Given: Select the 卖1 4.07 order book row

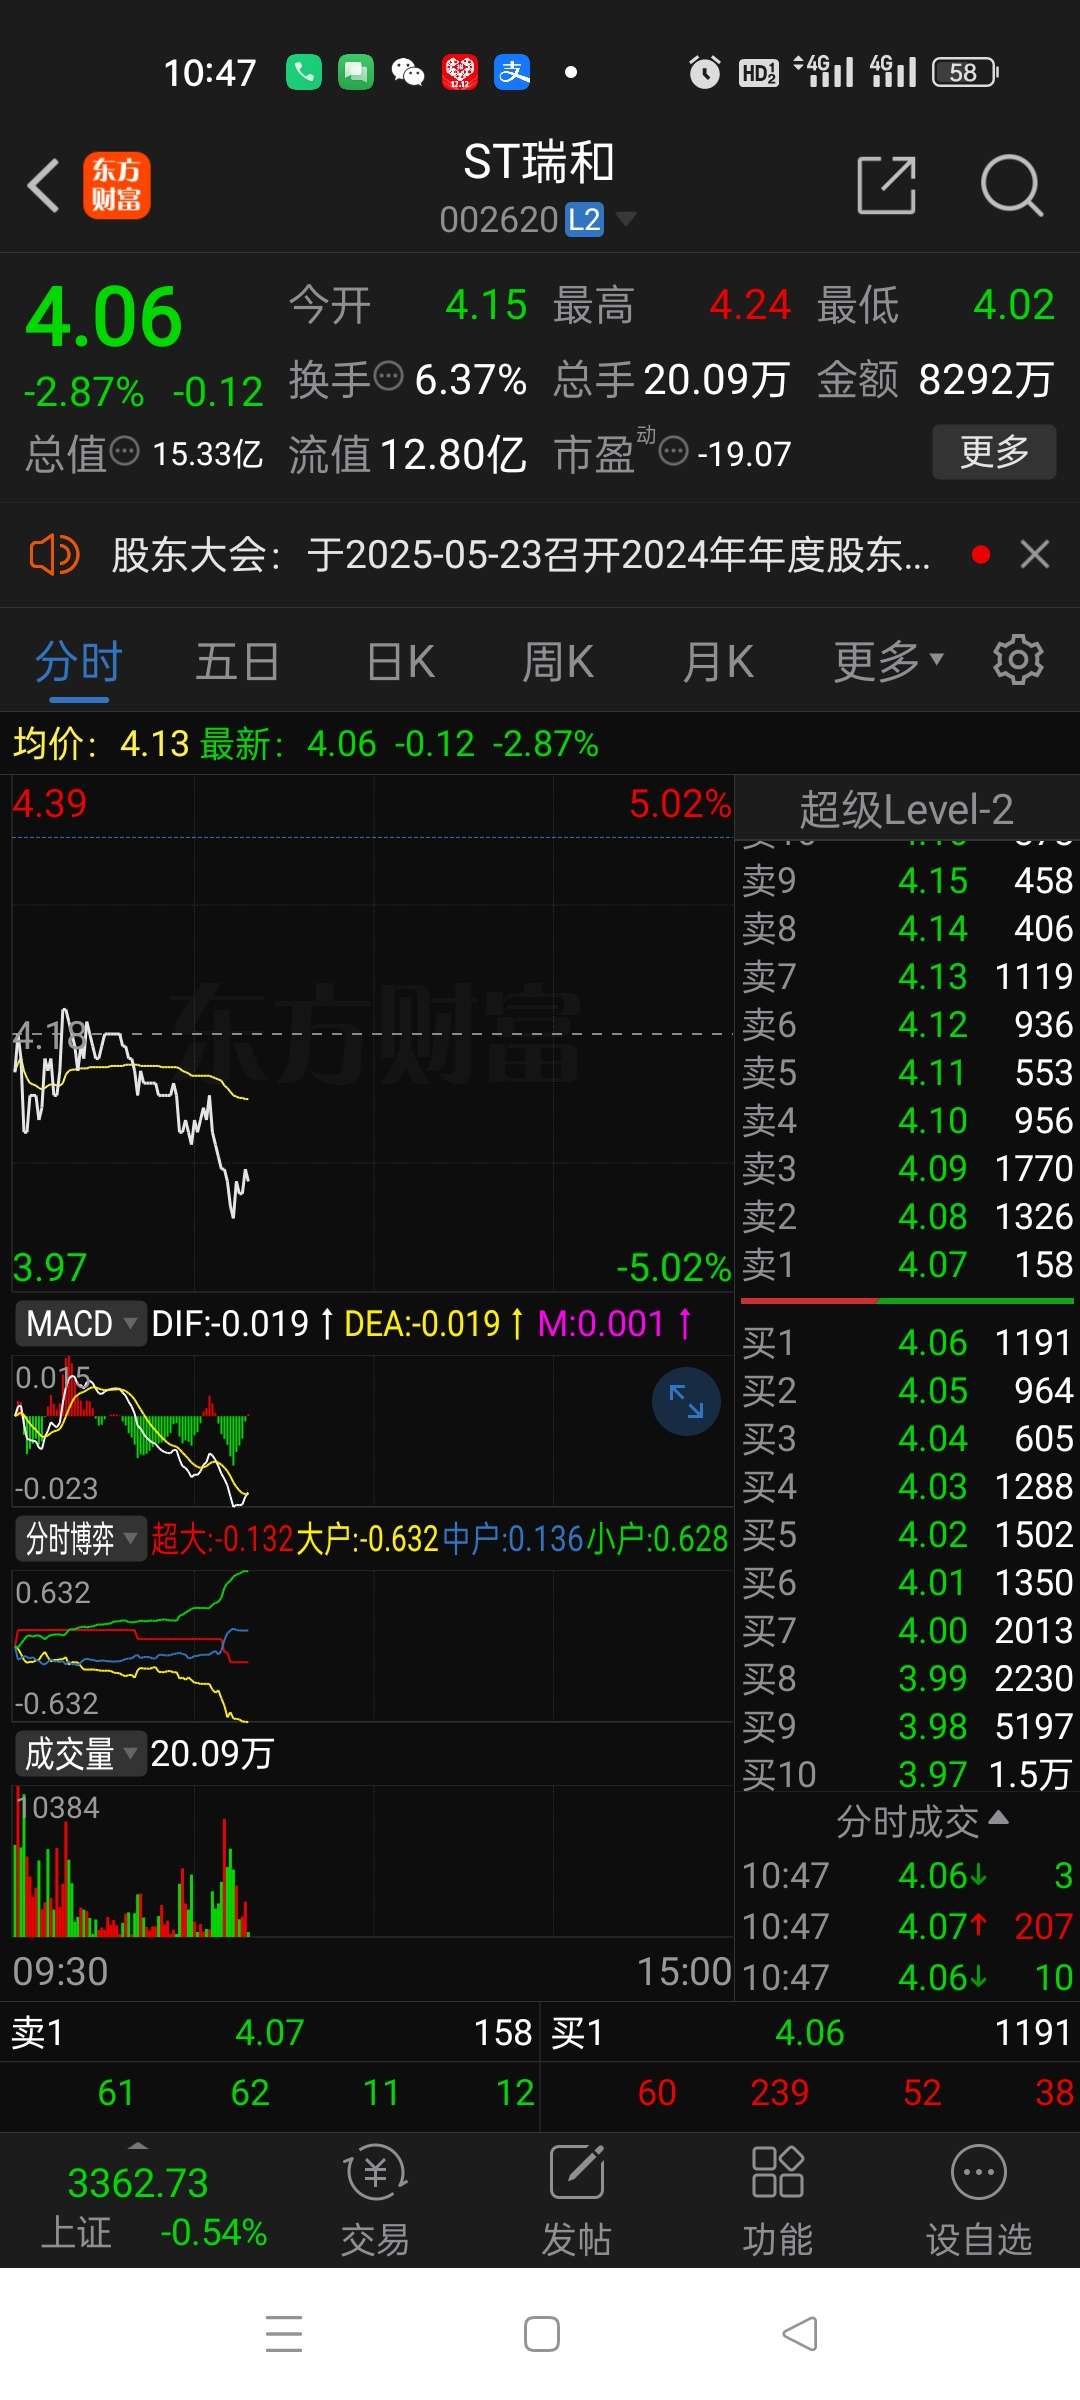Looking at the screenshot, I should [907, 1264].
